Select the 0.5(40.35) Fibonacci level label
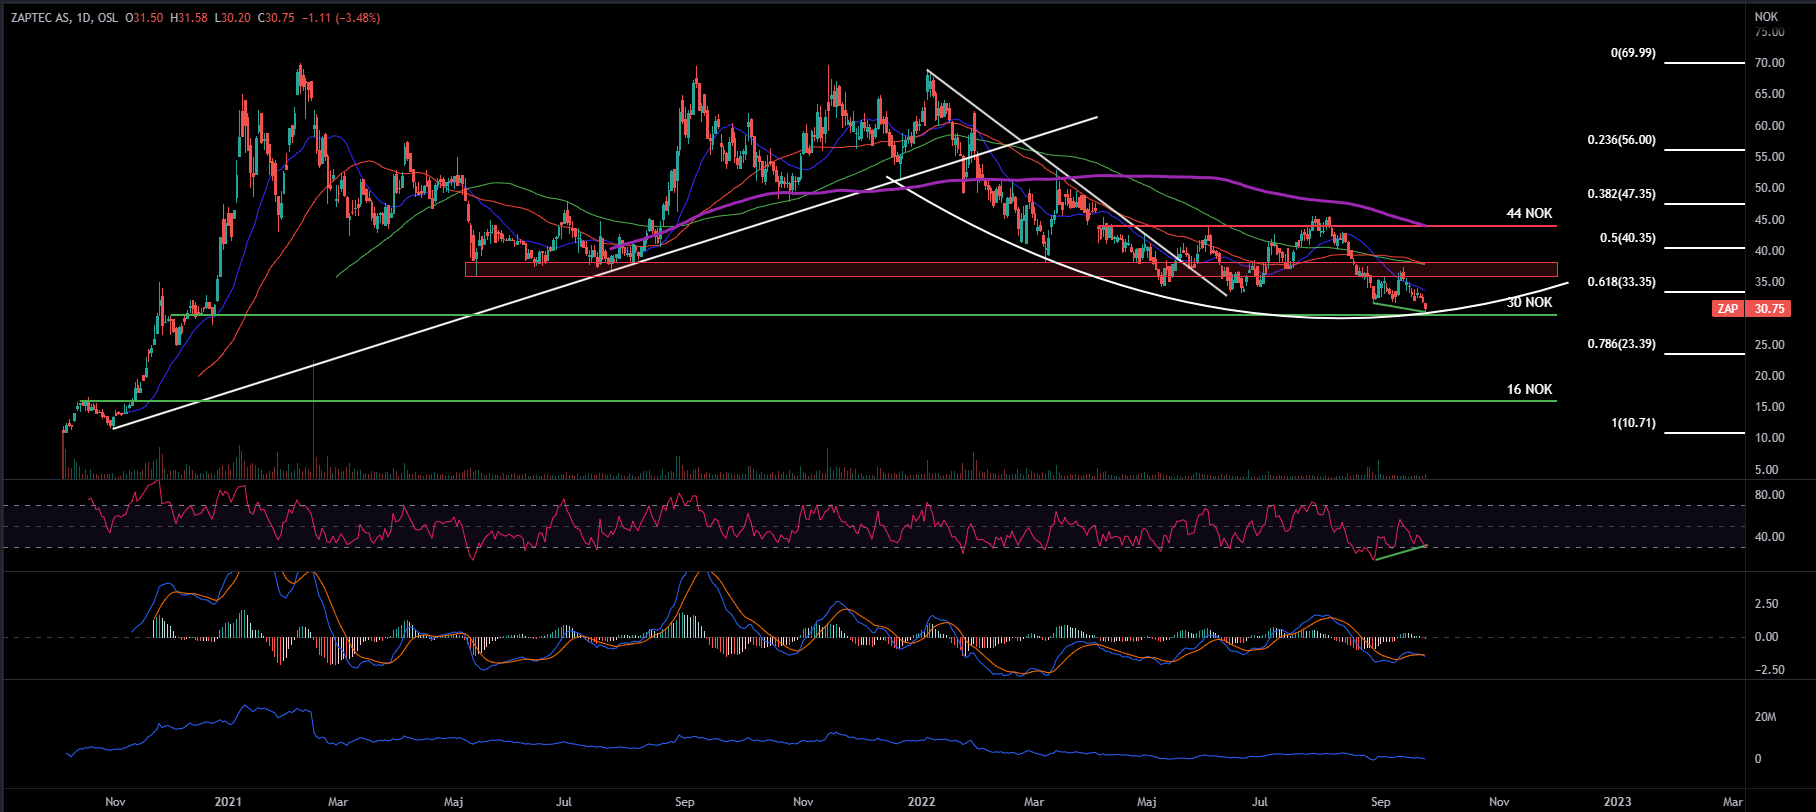The image size is (1816, 812). (x=1627, y=238)
